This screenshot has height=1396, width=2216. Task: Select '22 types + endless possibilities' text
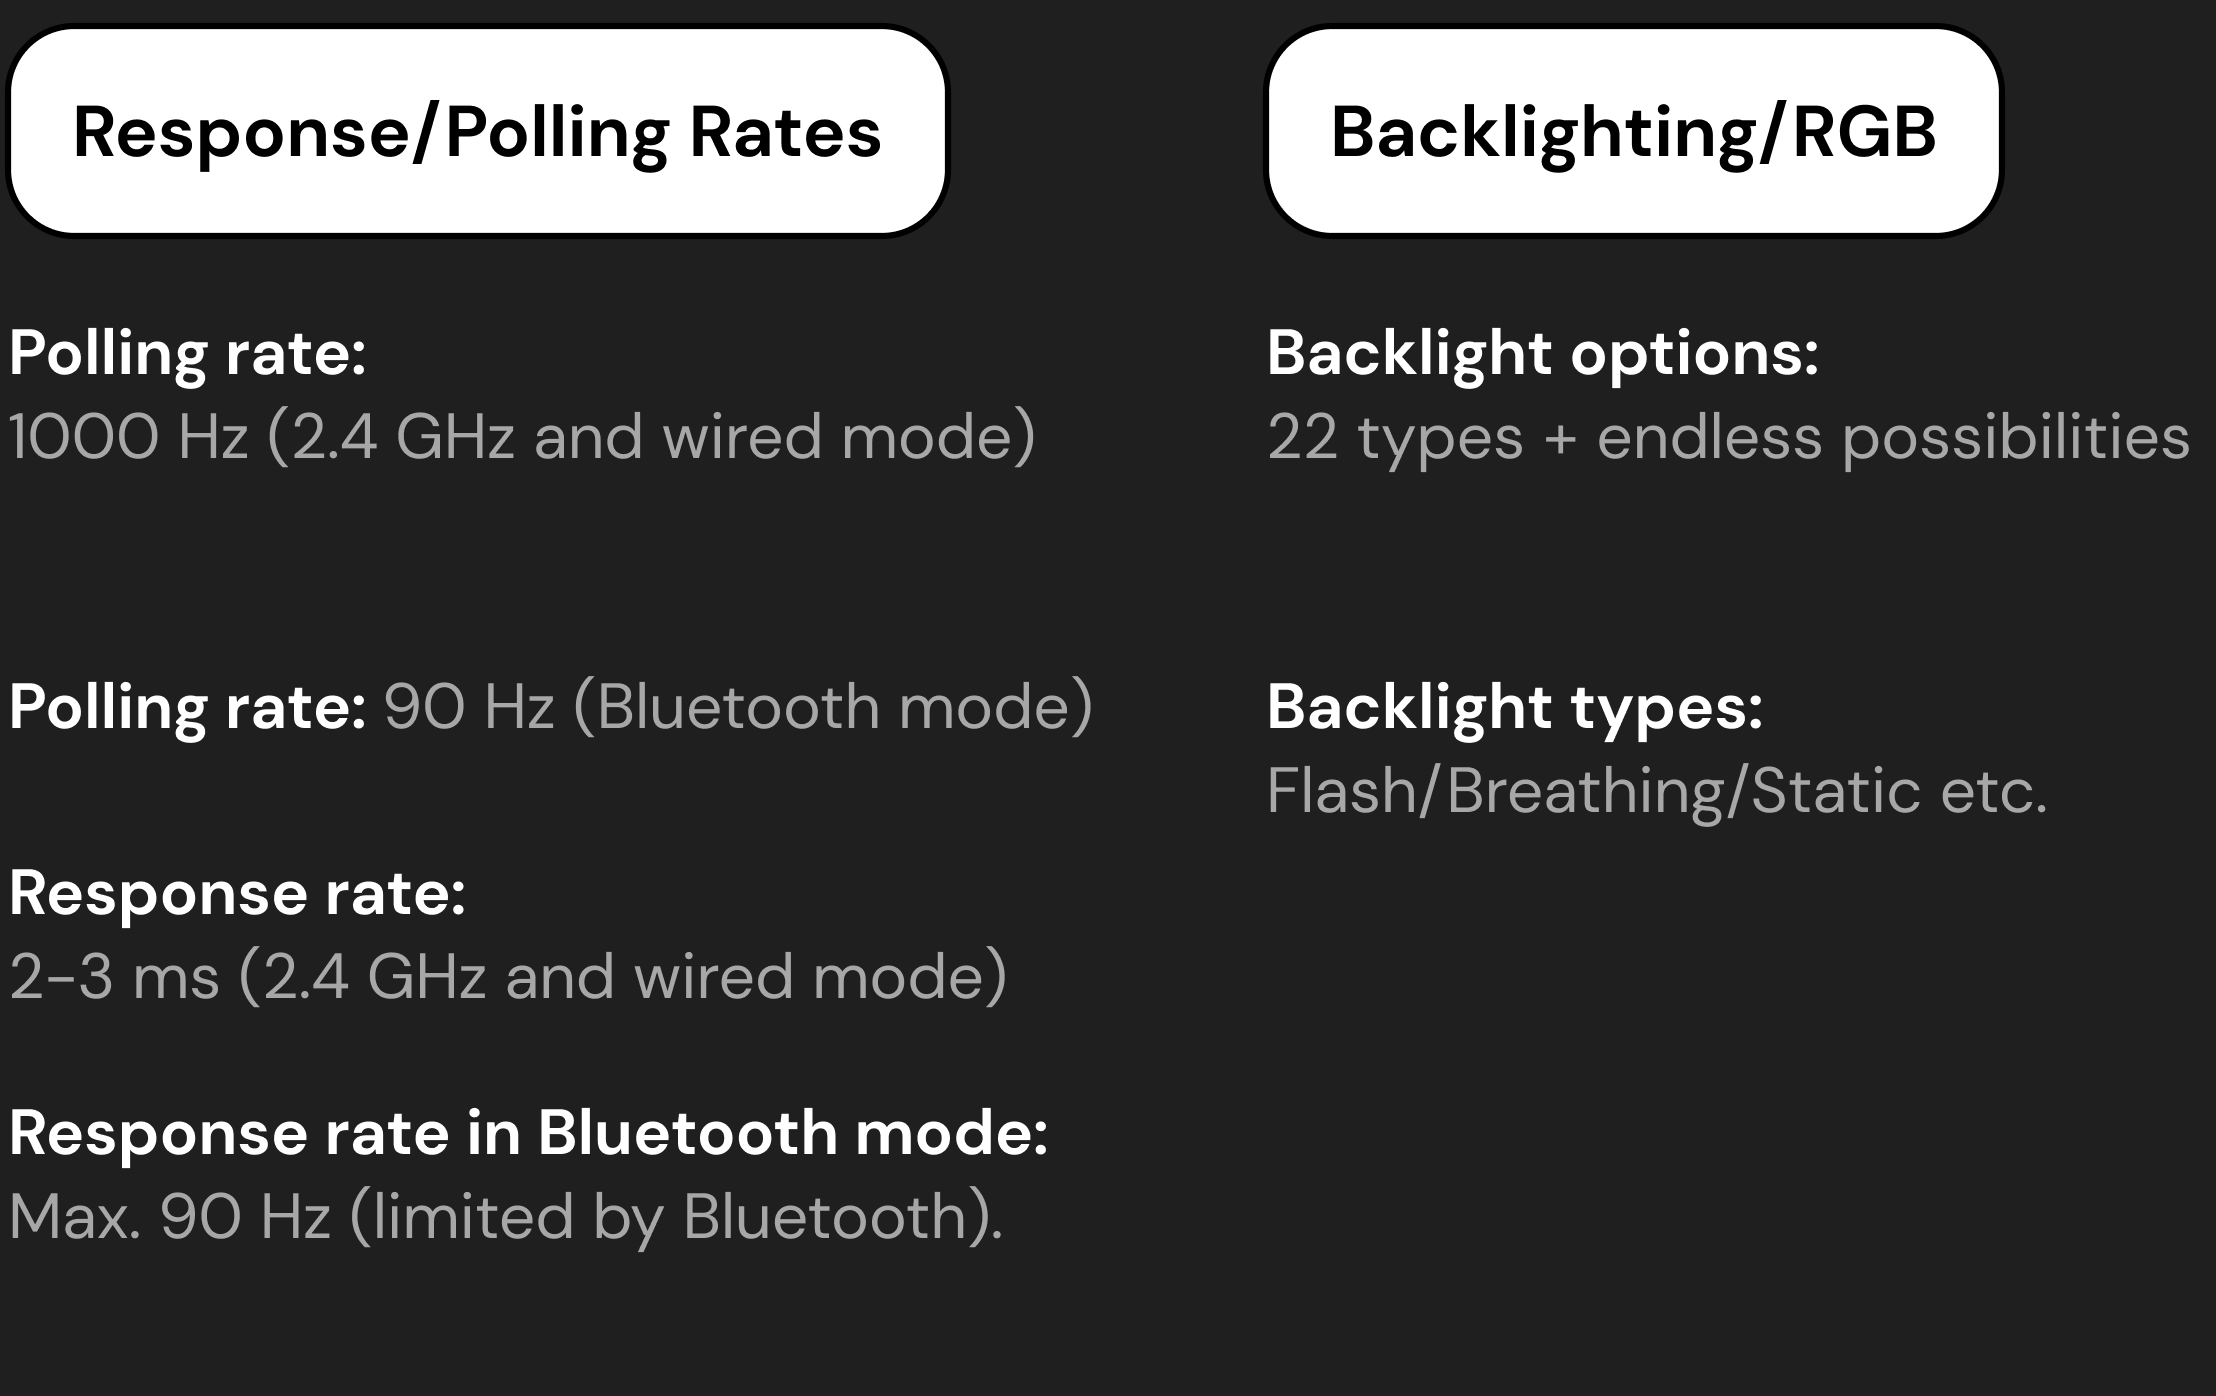coord(1728,438)
